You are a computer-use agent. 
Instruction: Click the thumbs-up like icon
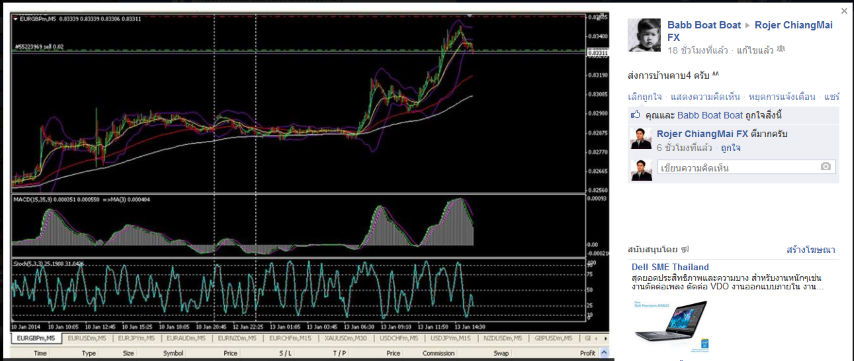click(636, 115)
